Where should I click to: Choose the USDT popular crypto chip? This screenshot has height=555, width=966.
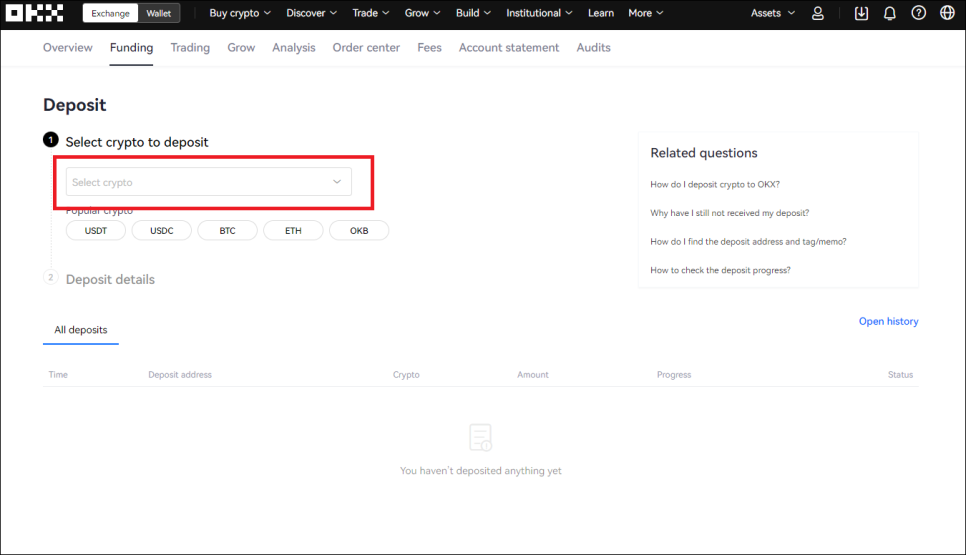95,230
